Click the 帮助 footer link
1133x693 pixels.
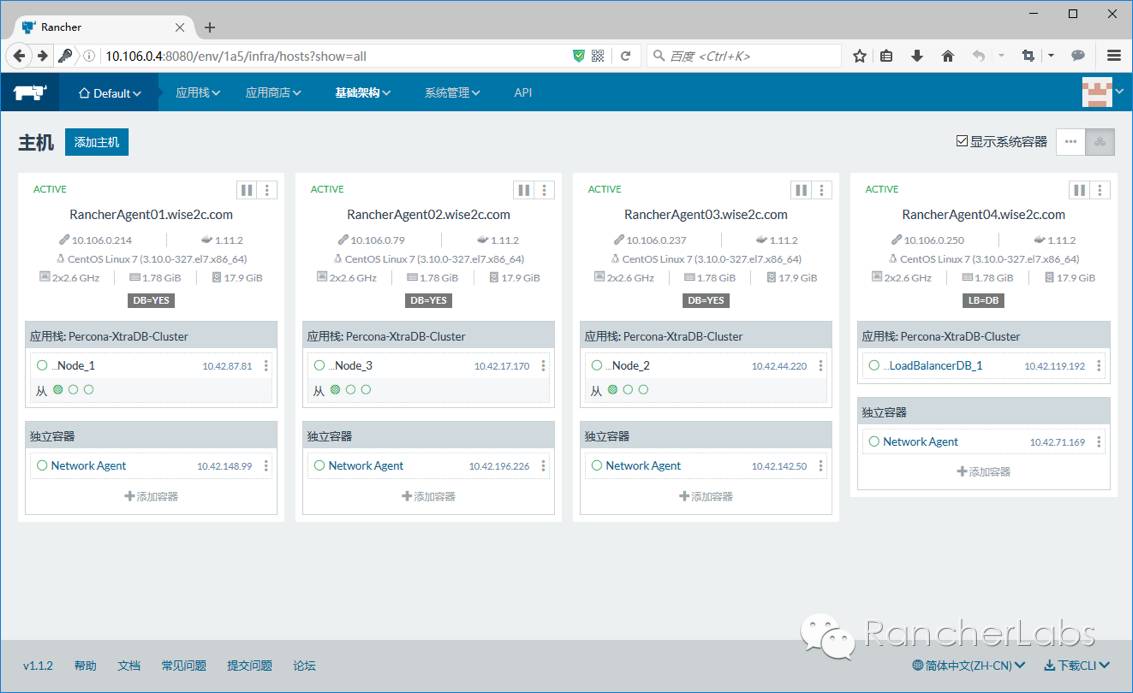pos(85,666)
